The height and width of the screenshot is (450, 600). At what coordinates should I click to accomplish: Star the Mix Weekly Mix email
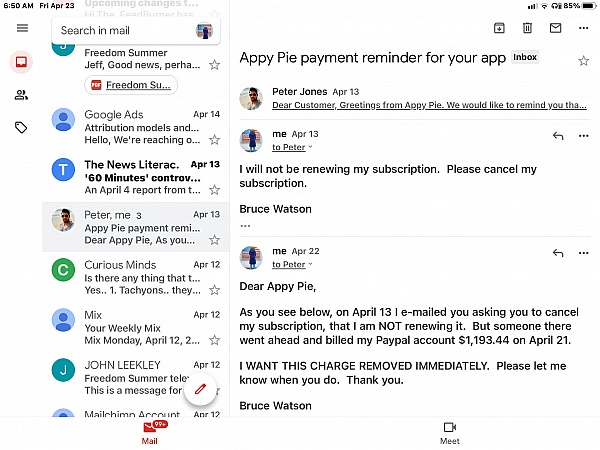214,340
